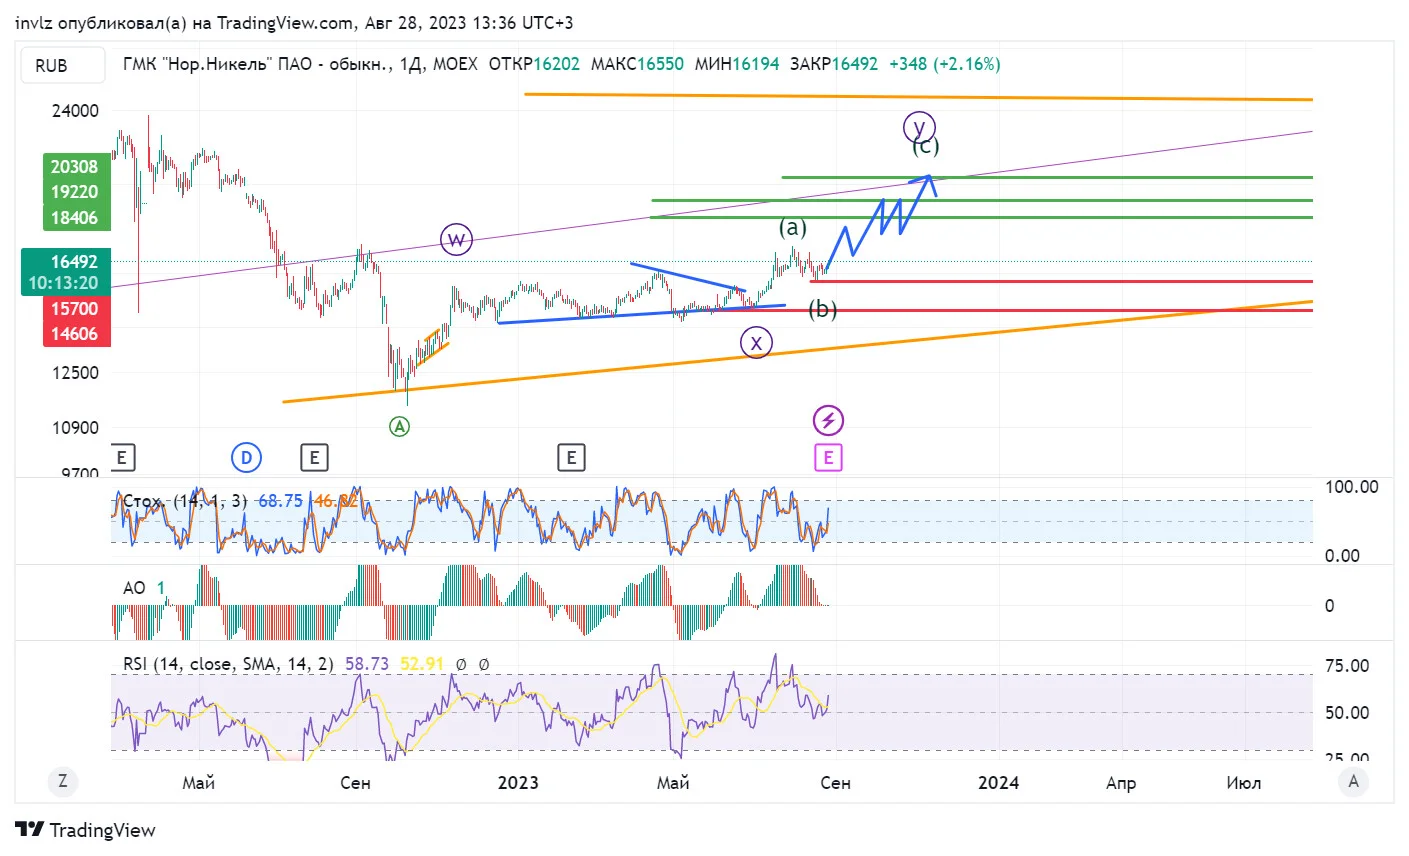
Task: Select the (b) wave label
Action: point(823,309)
